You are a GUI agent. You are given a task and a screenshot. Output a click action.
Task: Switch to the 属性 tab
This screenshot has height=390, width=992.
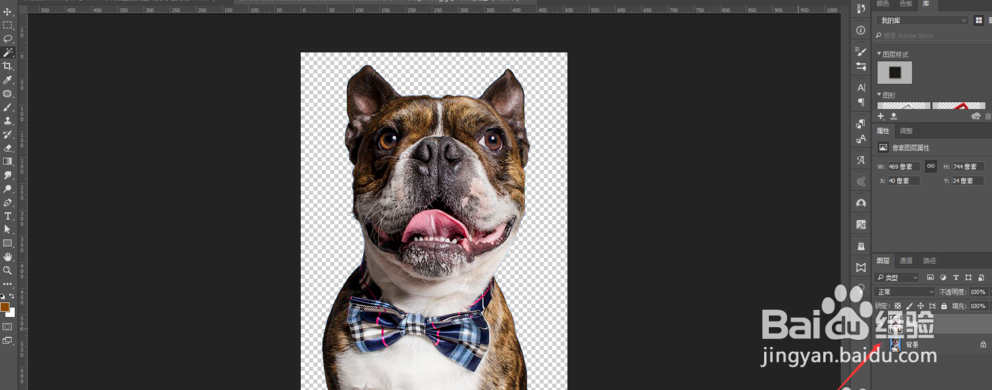coord(882,131)
